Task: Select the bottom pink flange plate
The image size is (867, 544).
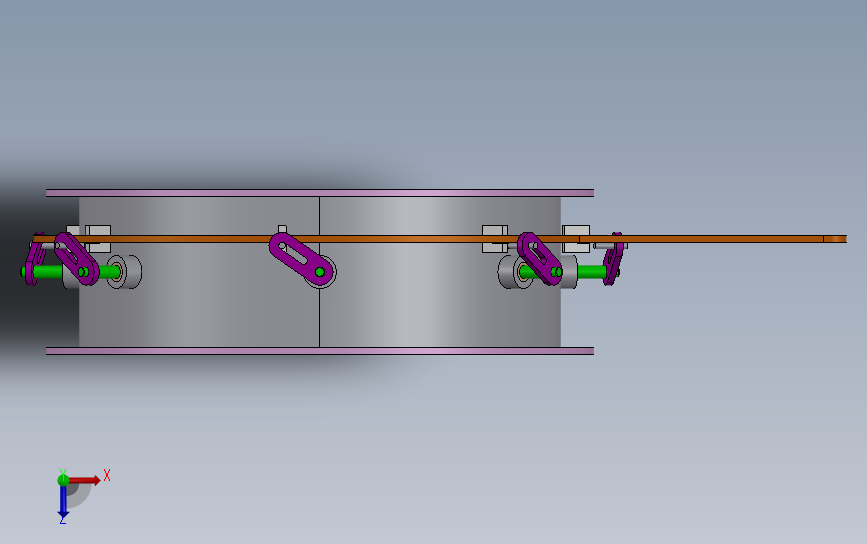Action: tap(320, 351)
